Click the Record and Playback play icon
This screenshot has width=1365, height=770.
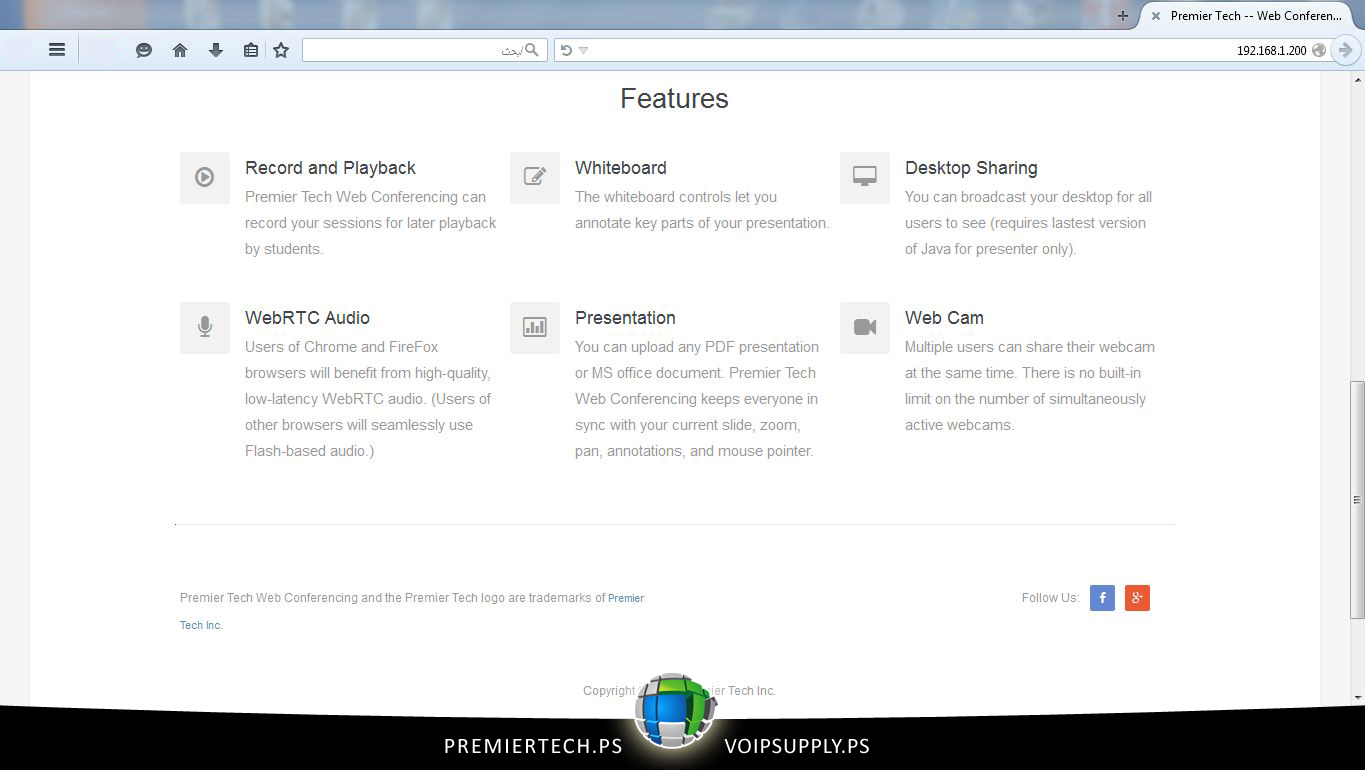click(x=205, y=178)
